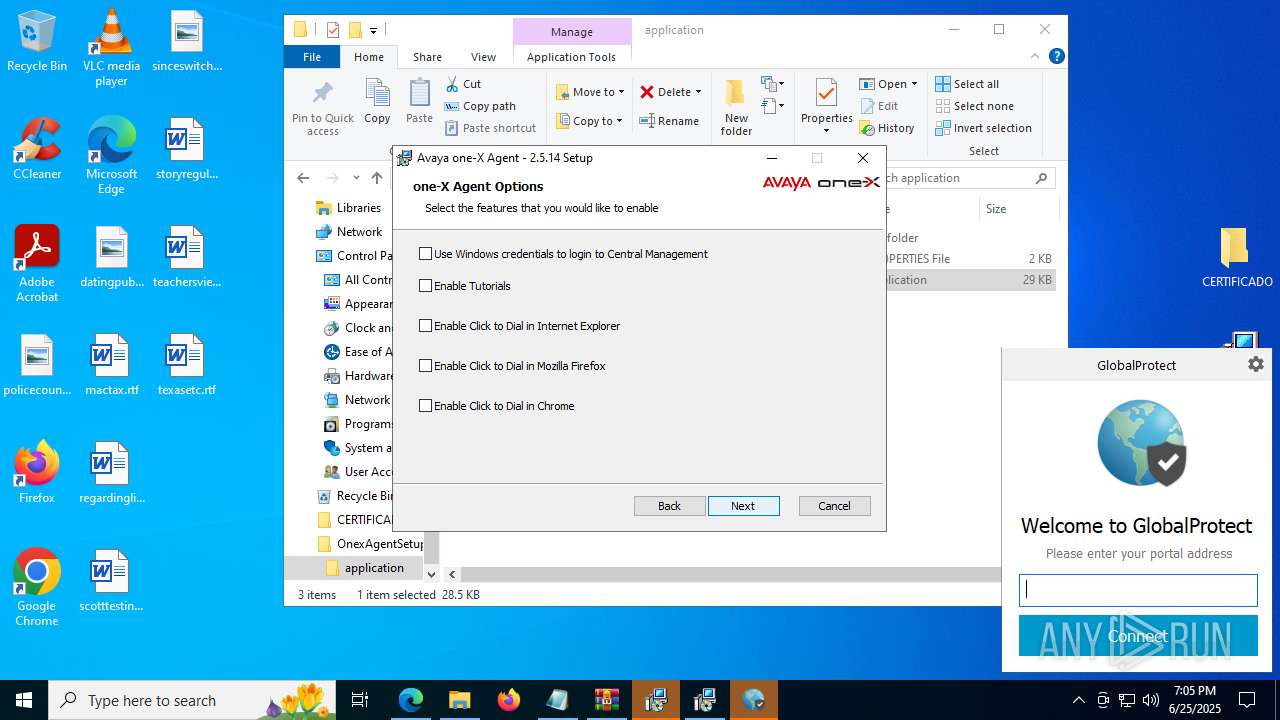Open the Customize Quick Access Toolbar dropdown
Image resolution: width=1280 pixels, height=720 pixels.
[373, 31]
